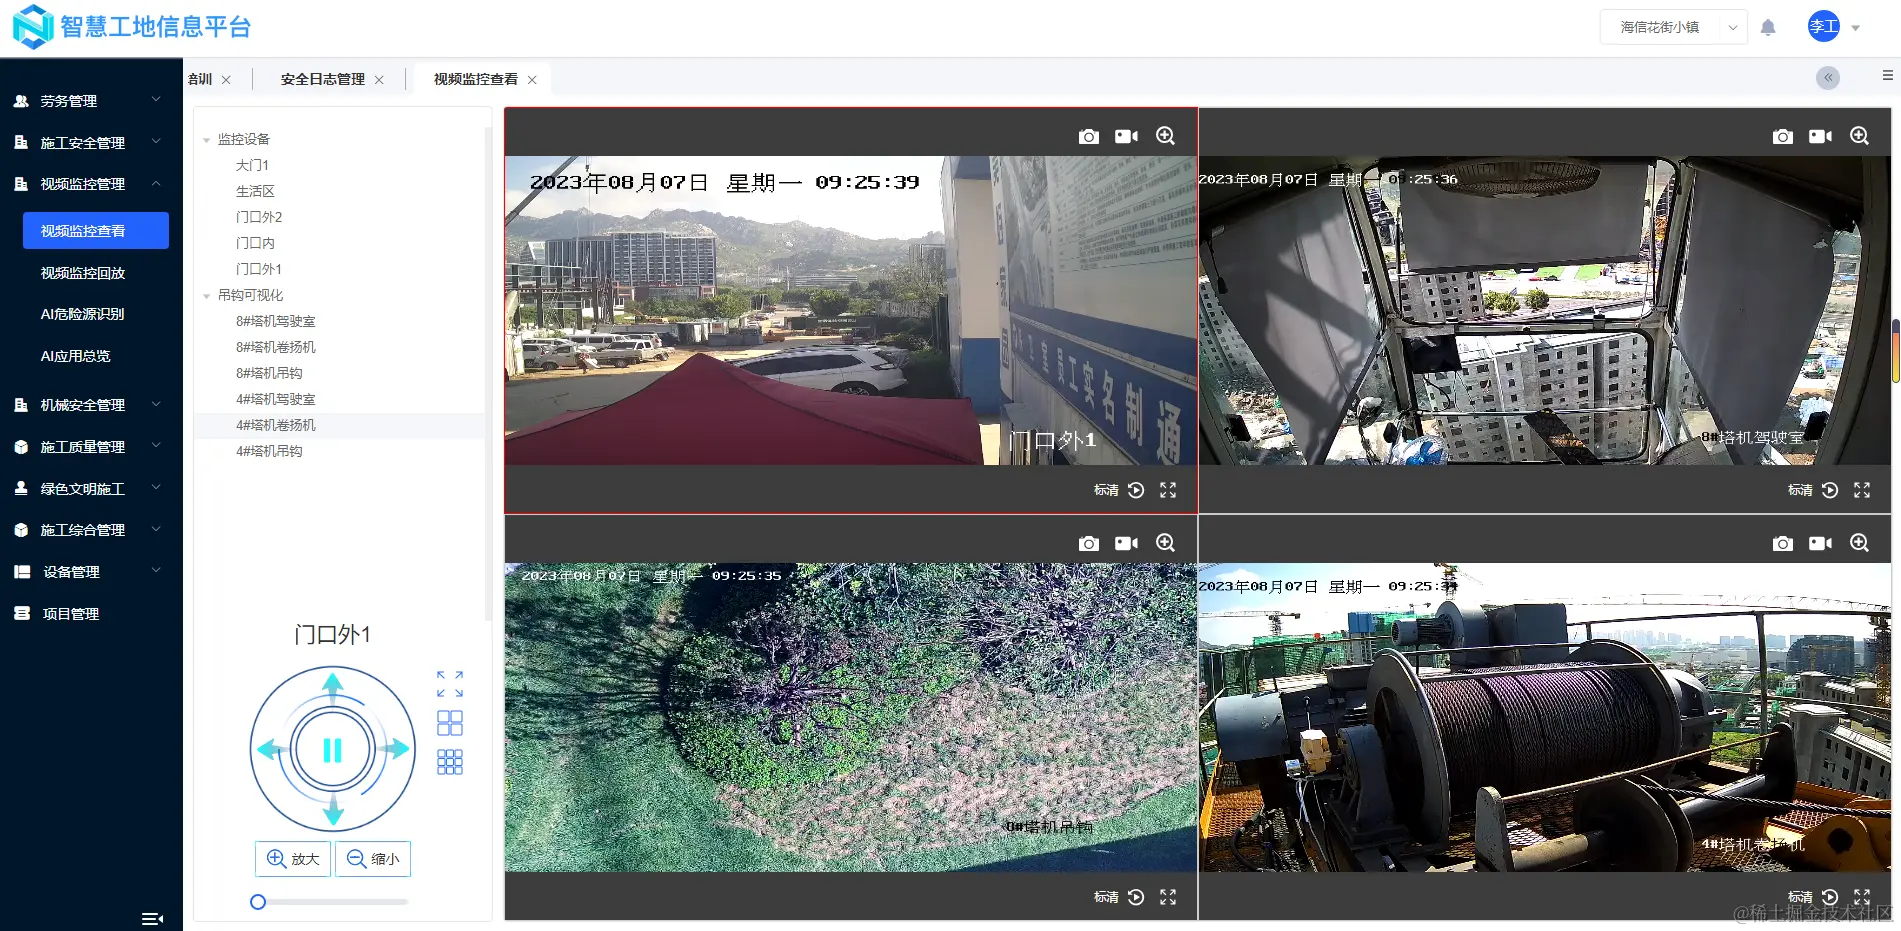Pan camera left with PTZ arrow
Viewport: 1901px width, 931px height.
tap(269, 749)
